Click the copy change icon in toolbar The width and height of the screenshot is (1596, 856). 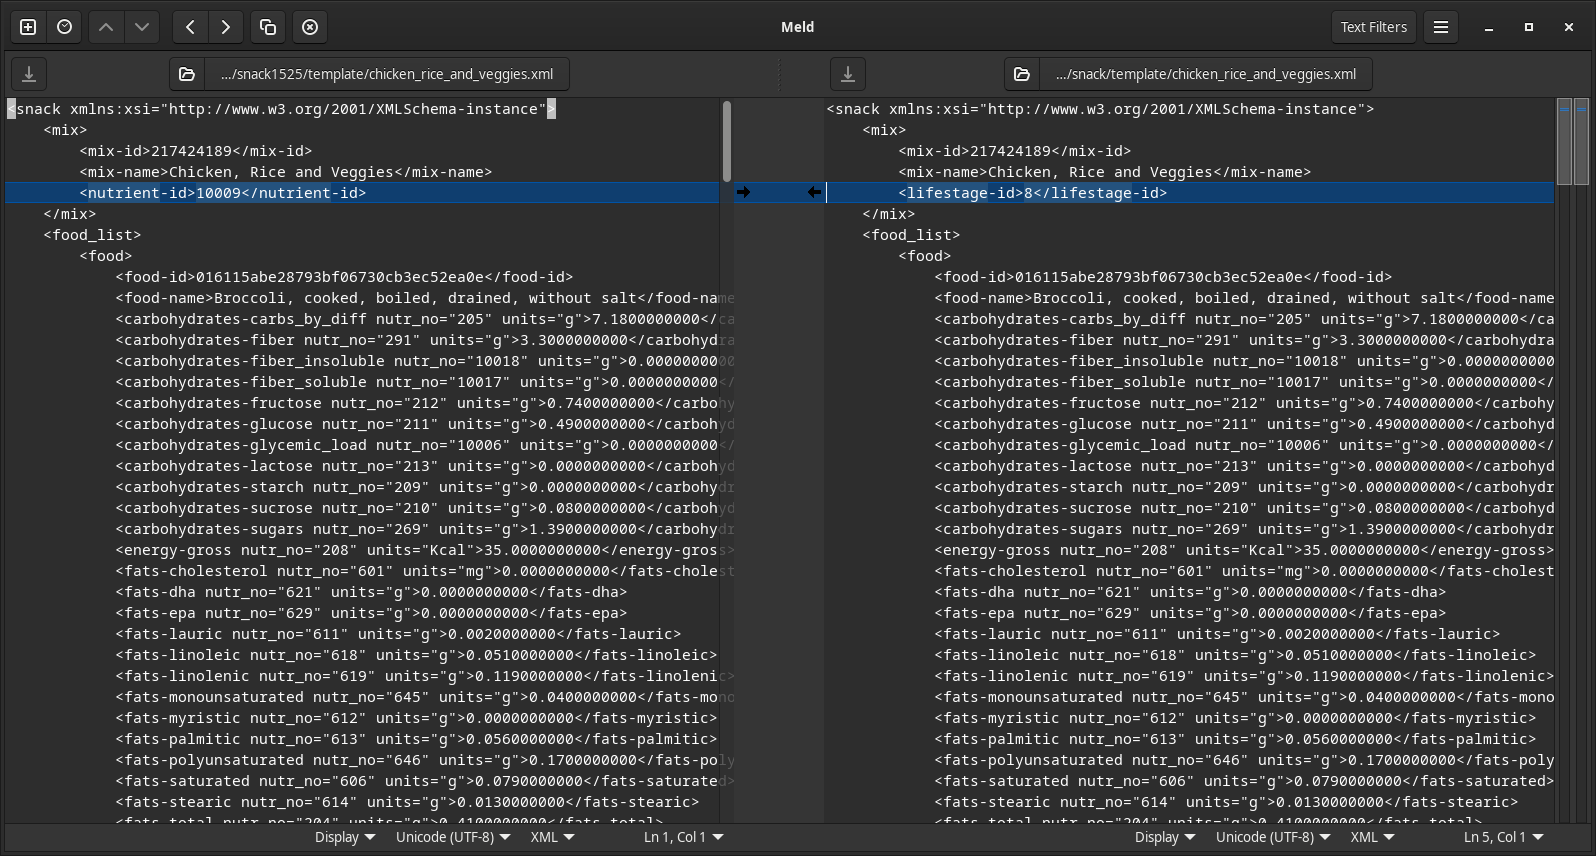268,27
